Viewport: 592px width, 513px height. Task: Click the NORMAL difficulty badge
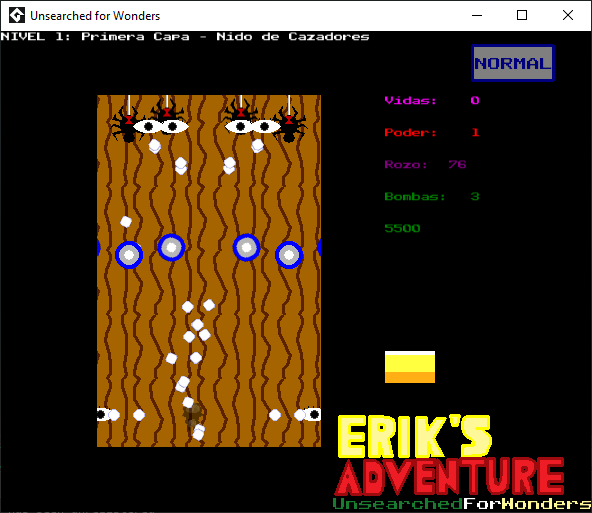point(513,63)
